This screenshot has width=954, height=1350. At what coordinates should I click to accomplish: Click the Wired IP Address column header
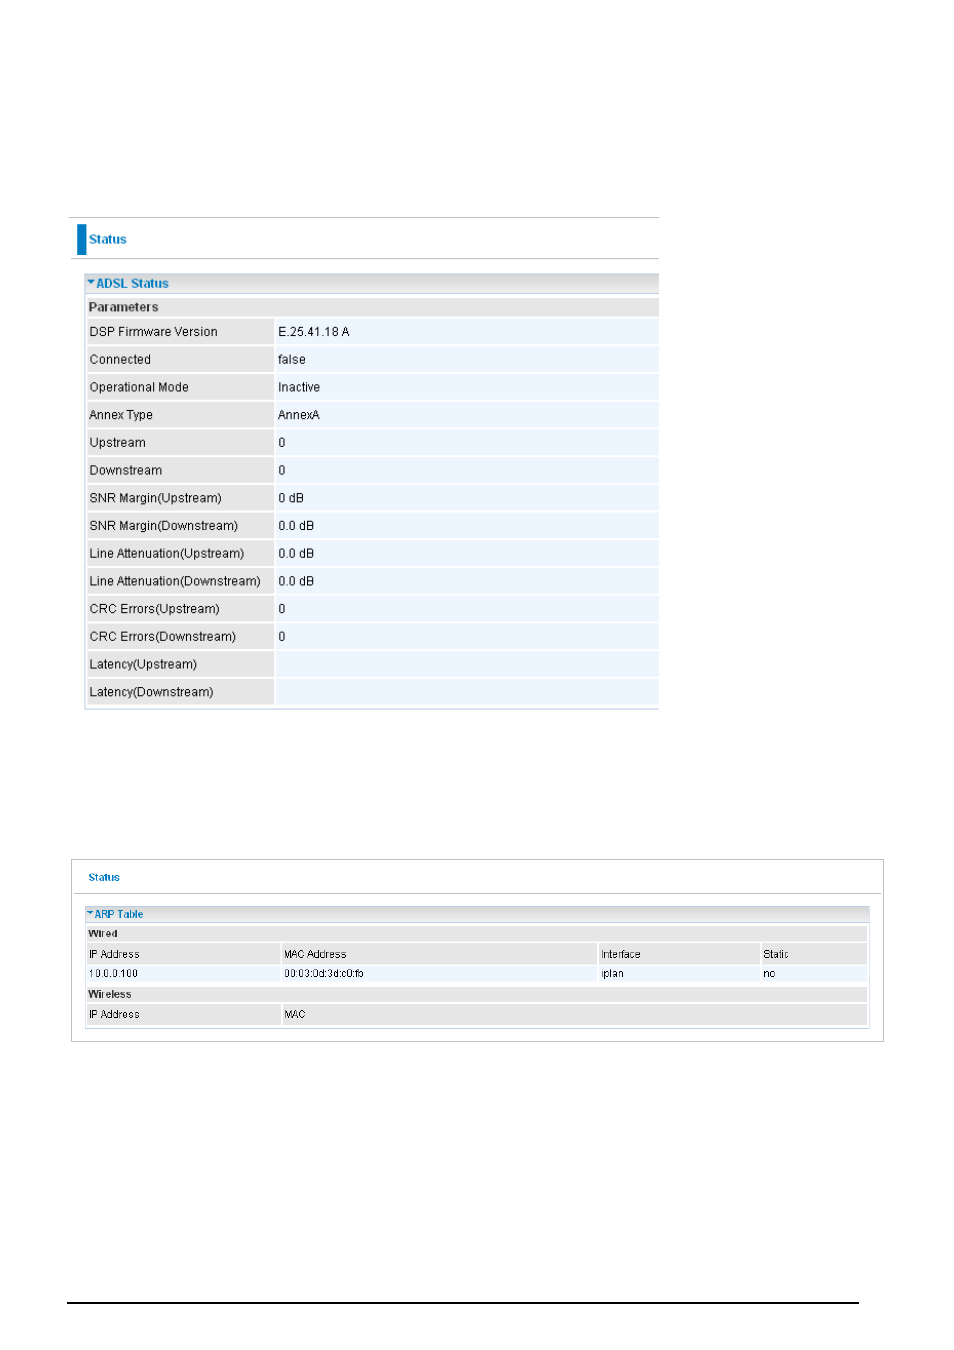click(114, 955)
